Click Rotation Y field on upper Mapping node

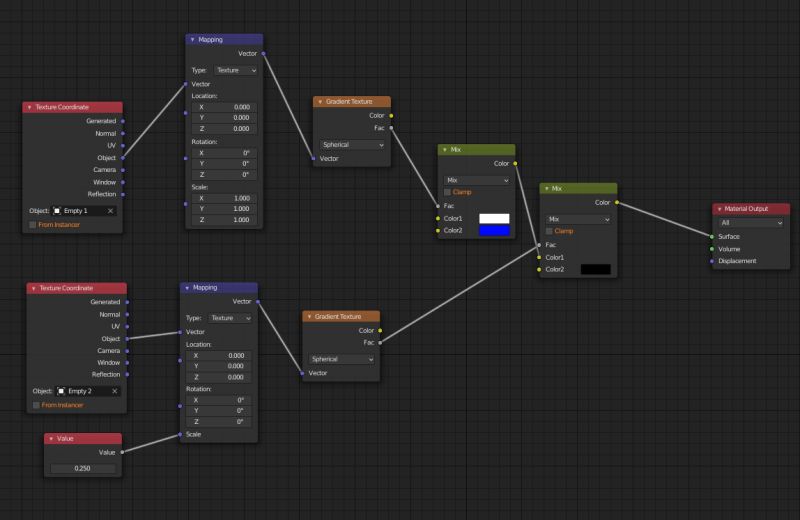point(224,164)
